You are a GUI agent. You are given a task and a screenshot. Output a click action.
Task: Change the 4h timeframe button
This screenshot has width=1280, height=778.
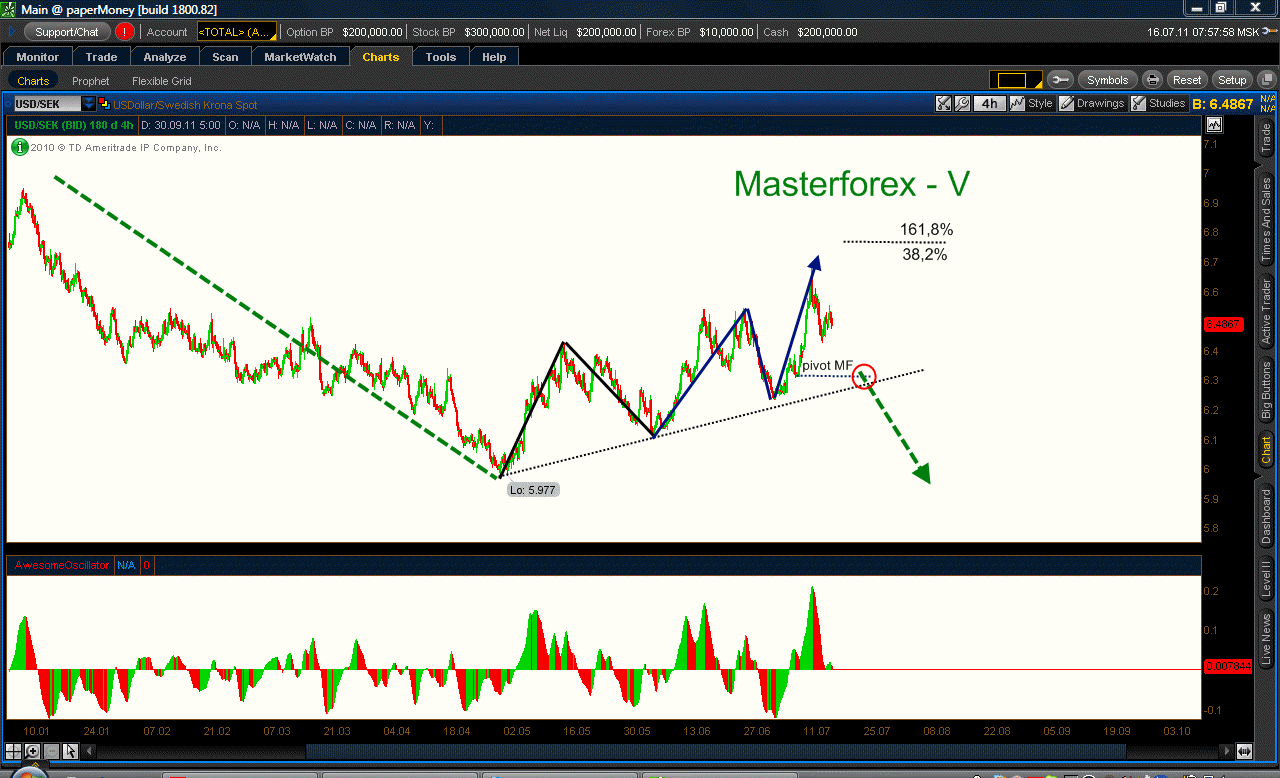pyautogui.click(x=989, y=103)
